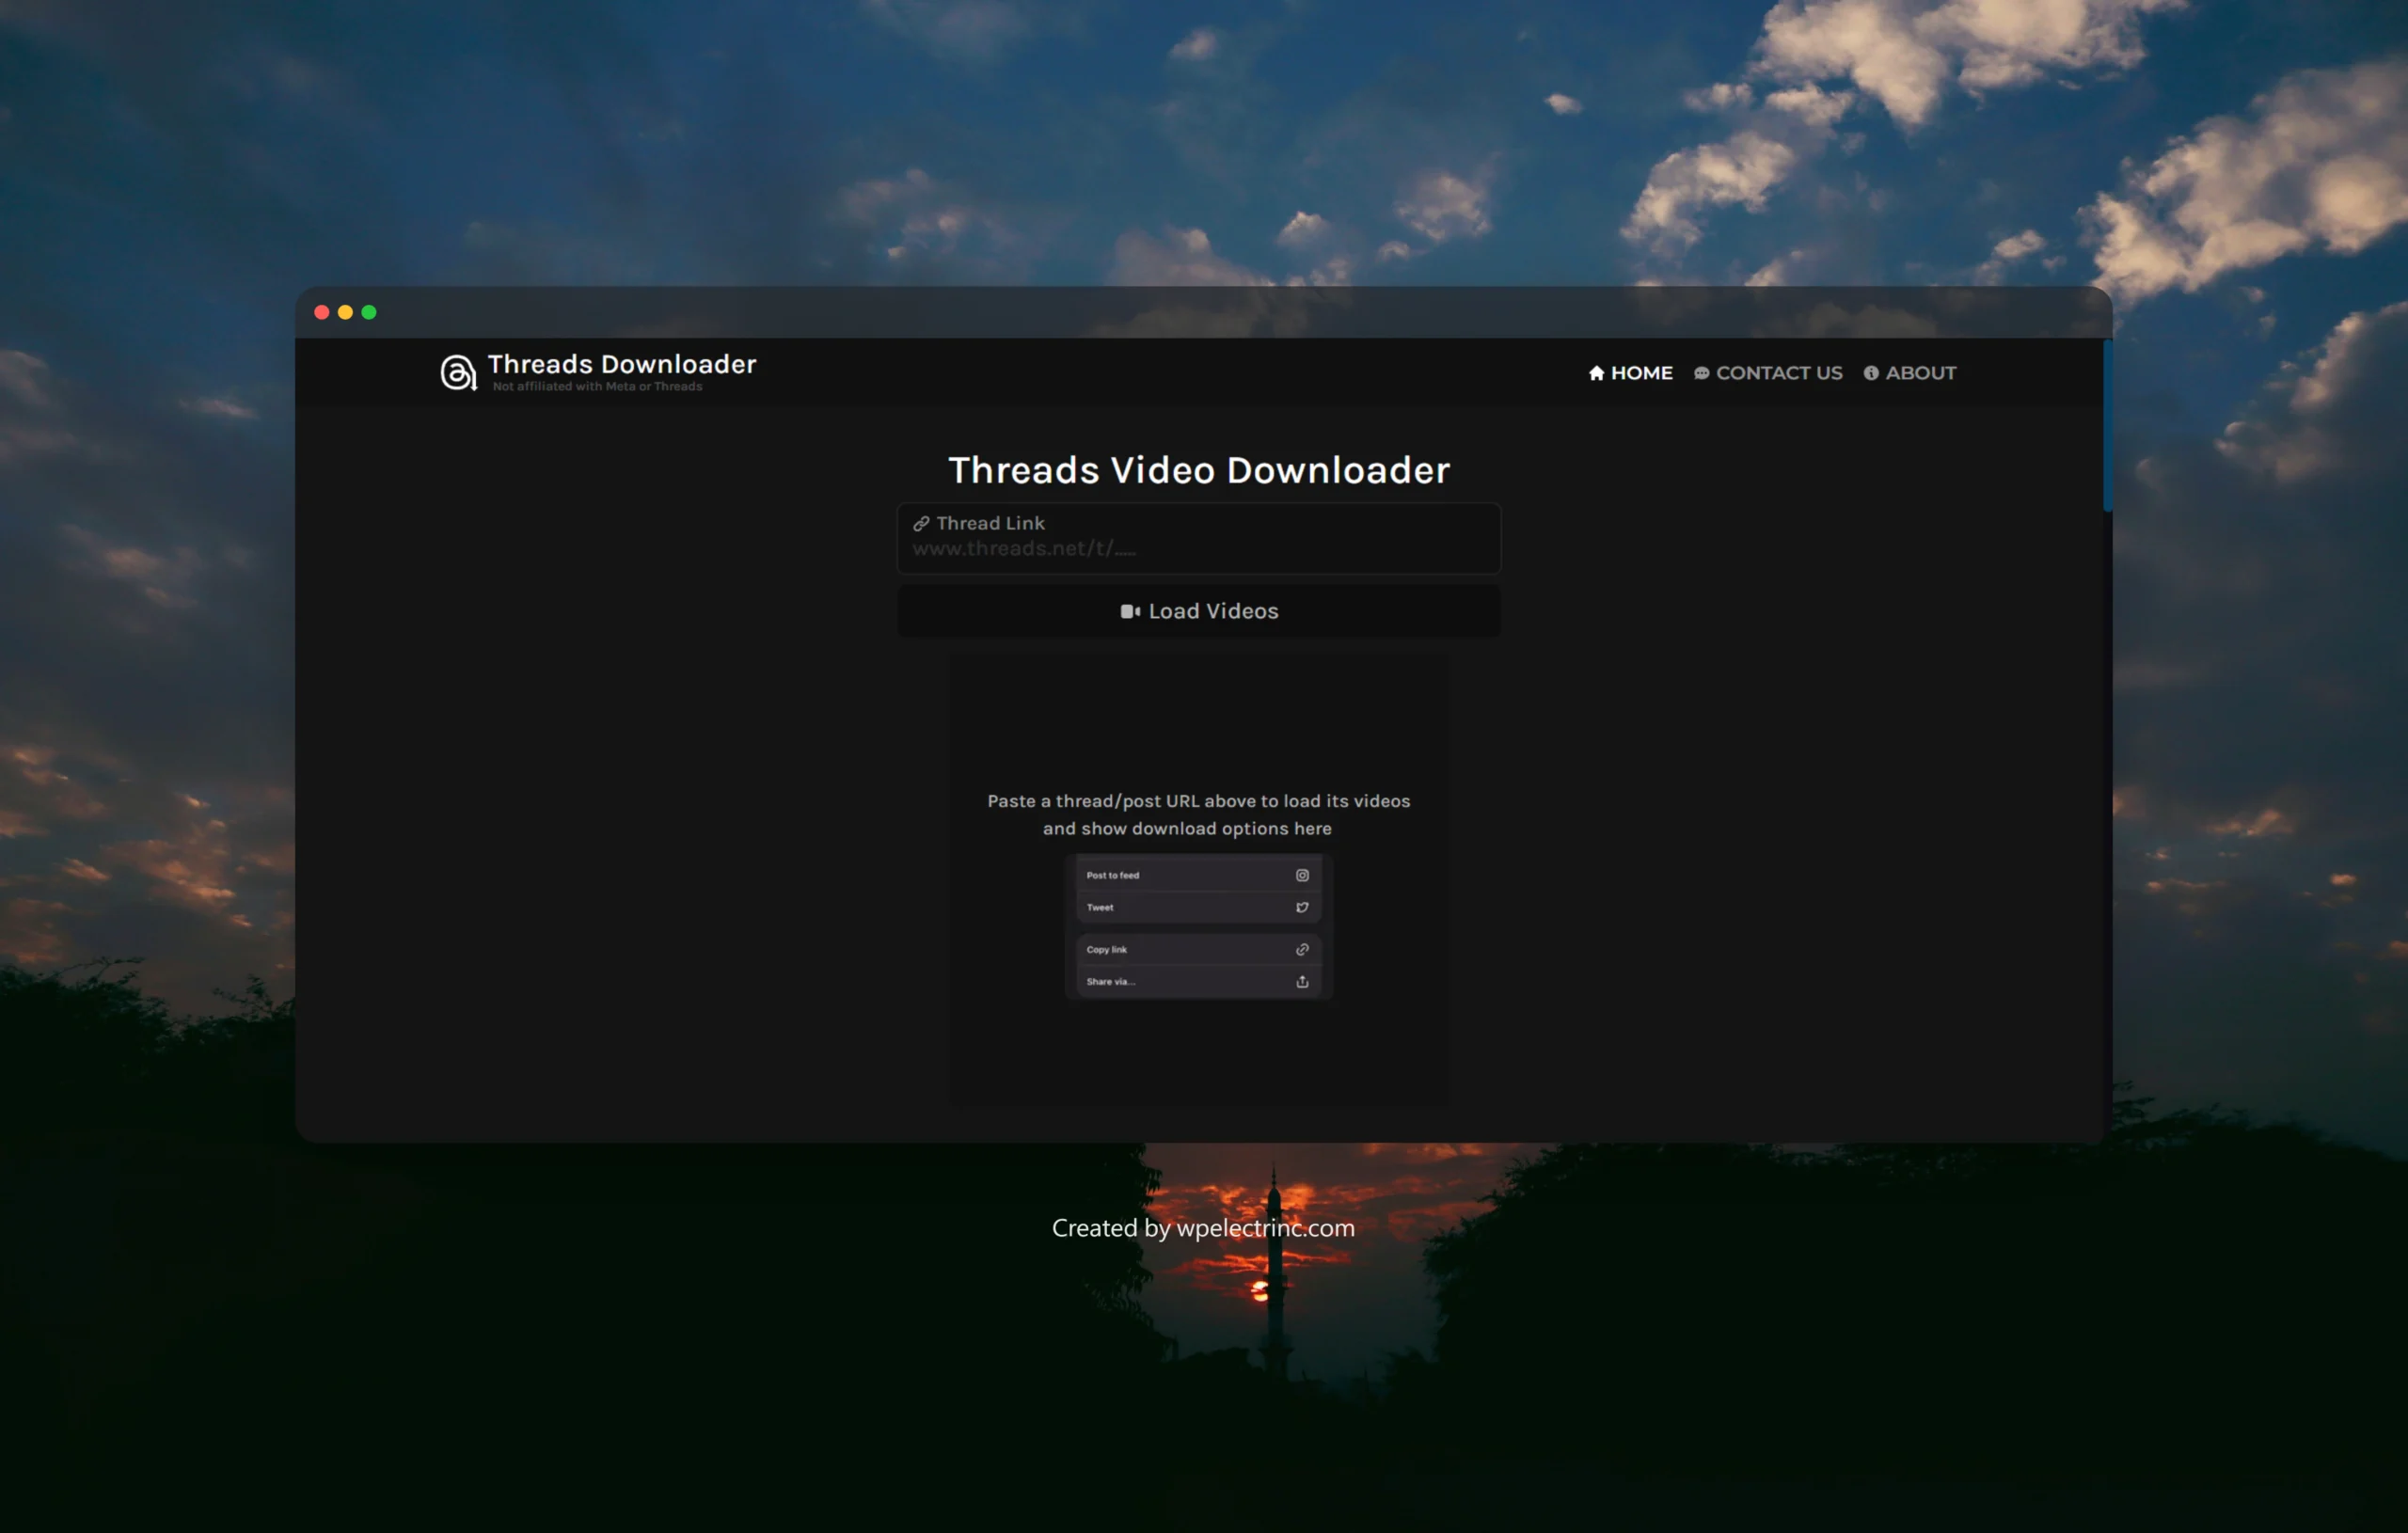
Task: Open the CONTACT US page
Action: point(1768,373)
